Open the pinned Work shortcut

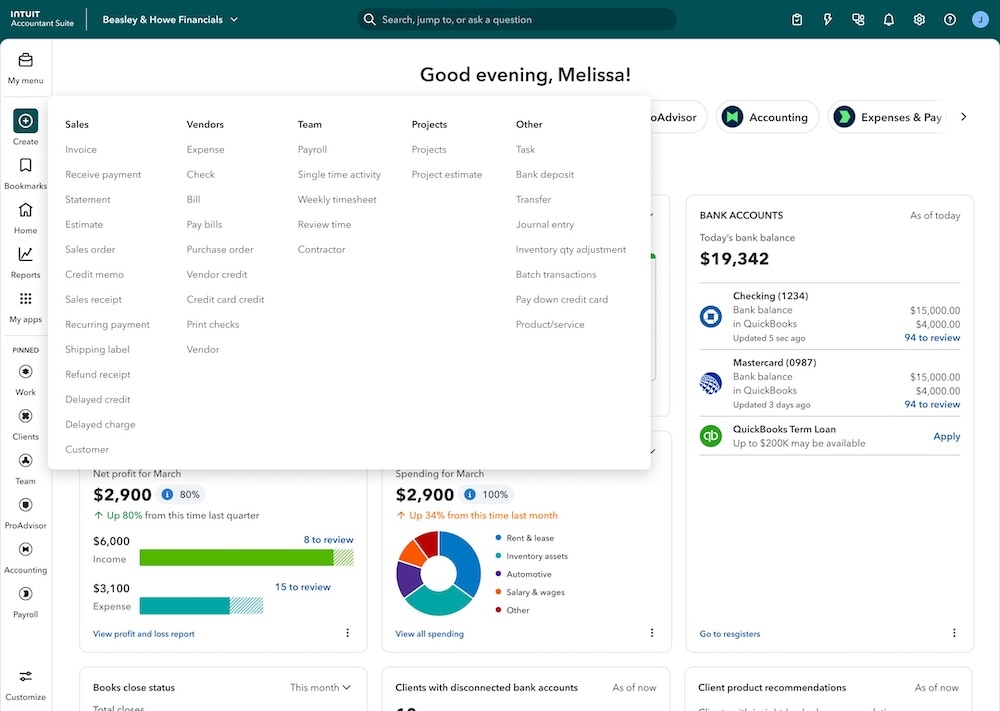[x=25, y=377]
